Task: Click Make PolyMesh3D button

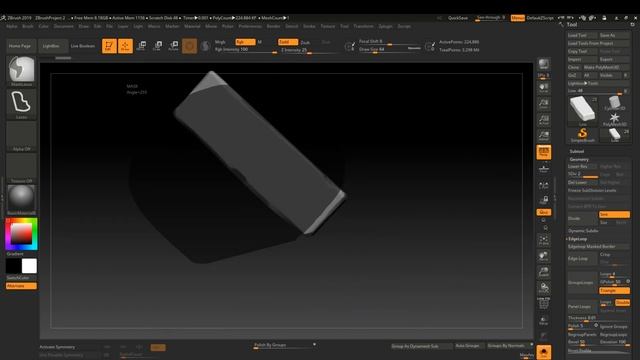Action: click(x=606, y=67)
